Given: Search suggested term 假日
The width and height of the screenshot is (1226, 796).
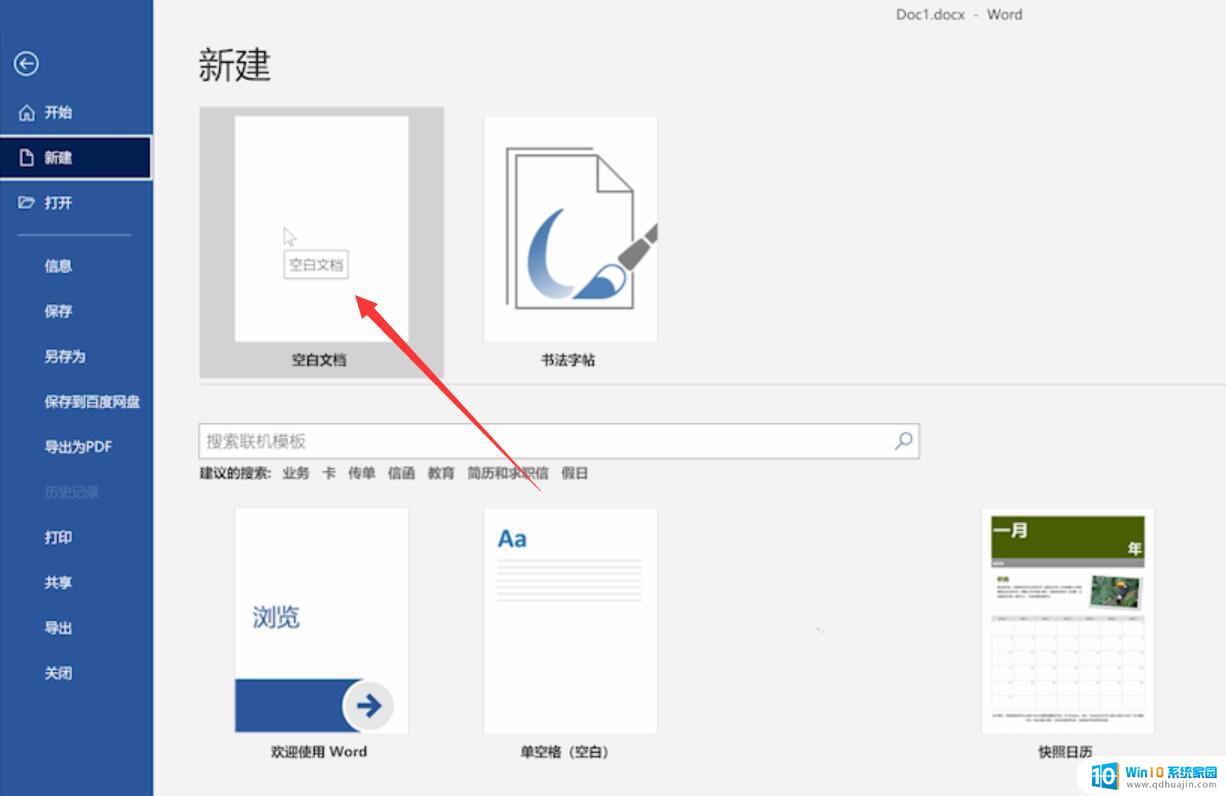Looking at the screenshot, I should [x=575, y=473].
